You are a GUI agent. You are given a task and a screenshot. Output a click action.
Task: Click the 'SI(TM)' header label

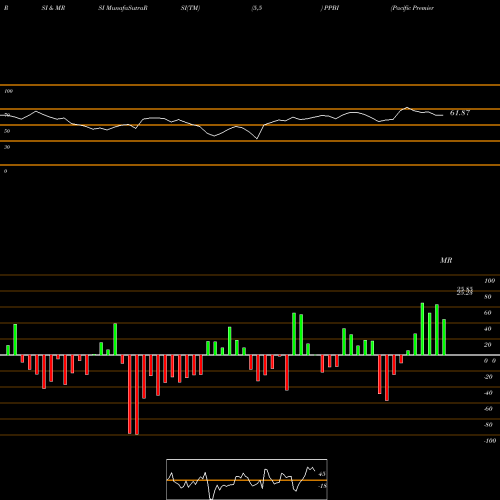190,8
